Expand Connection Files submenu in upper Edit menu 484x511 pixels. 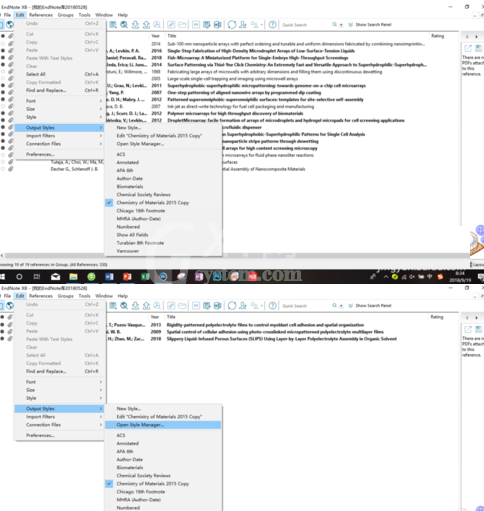click(59, 144)
